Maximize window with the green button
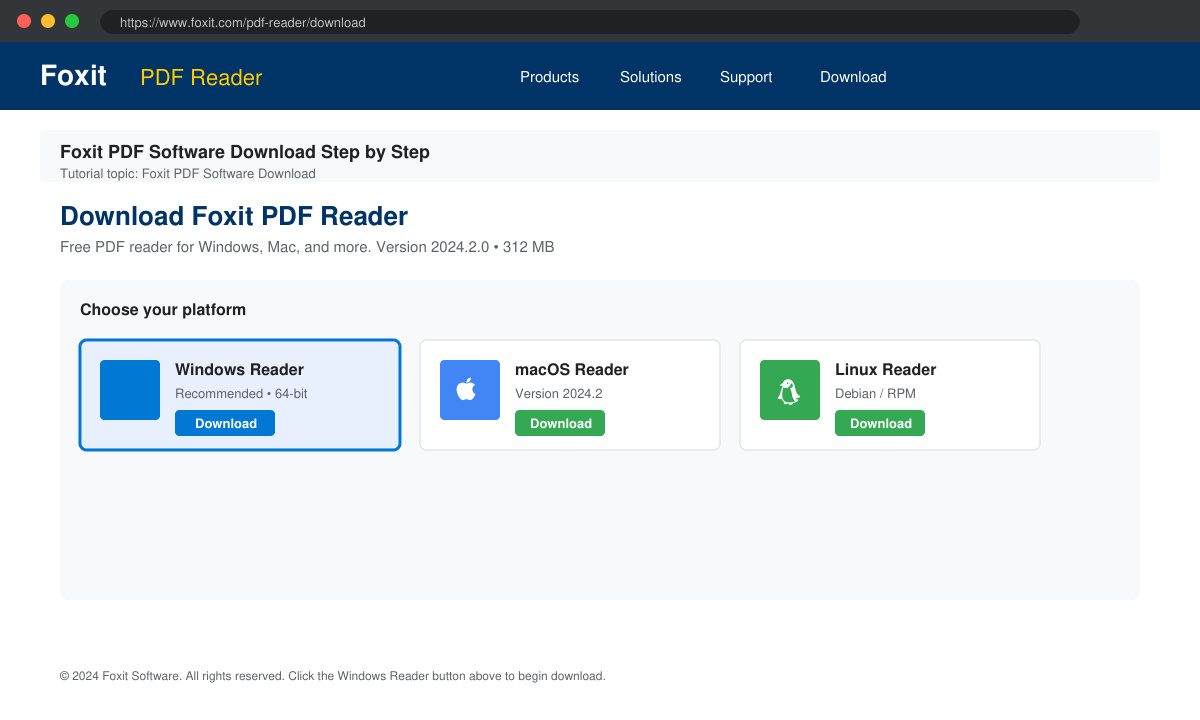Viewport: 1200px width, 720px height. [x=72, y=21]
